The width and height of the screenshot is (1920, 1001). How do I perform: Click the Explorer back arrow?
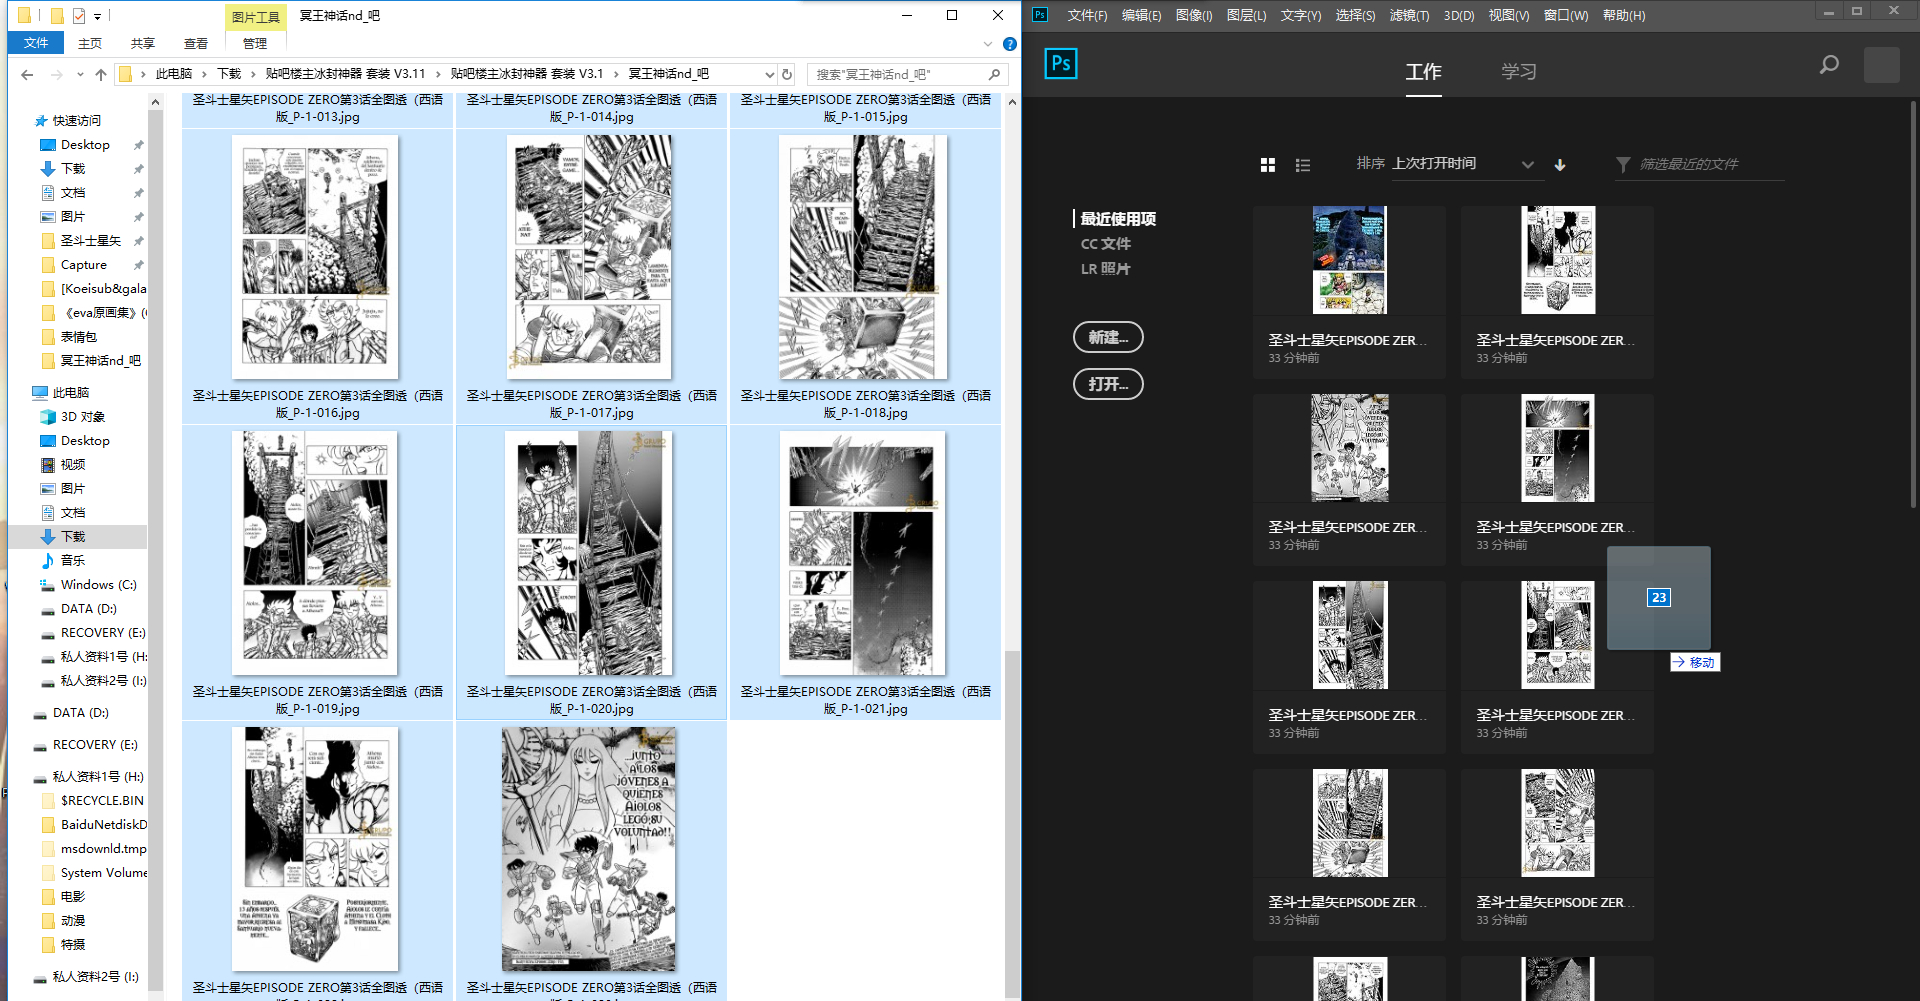coord(27,74)
